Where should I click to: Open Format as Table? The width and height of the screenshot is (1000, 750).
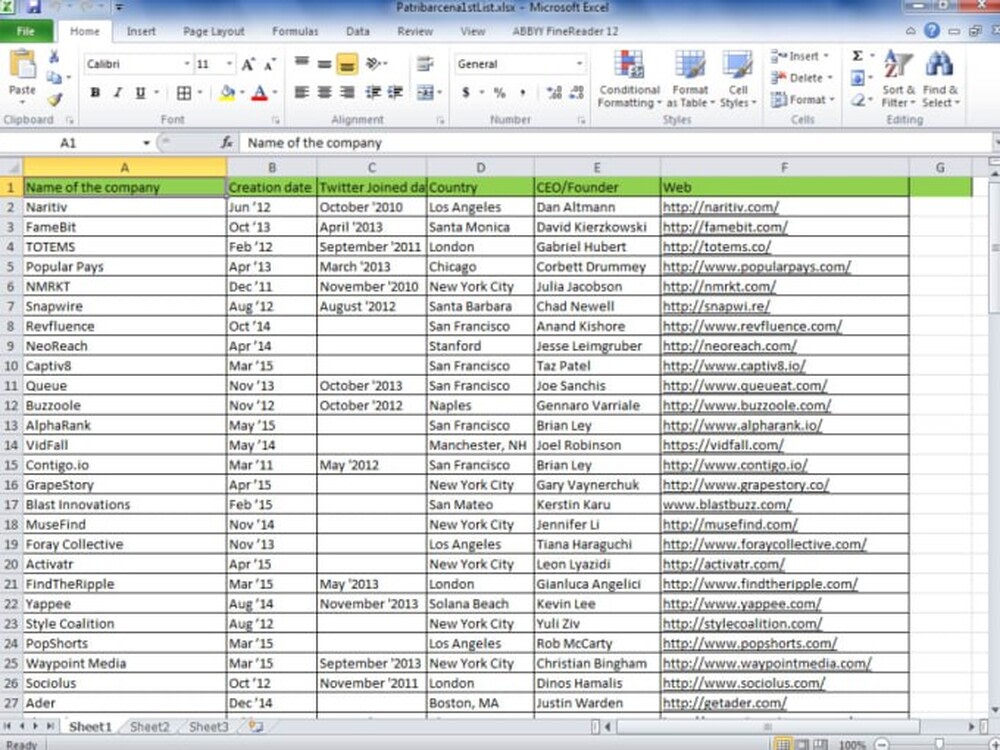click(690, 79)
